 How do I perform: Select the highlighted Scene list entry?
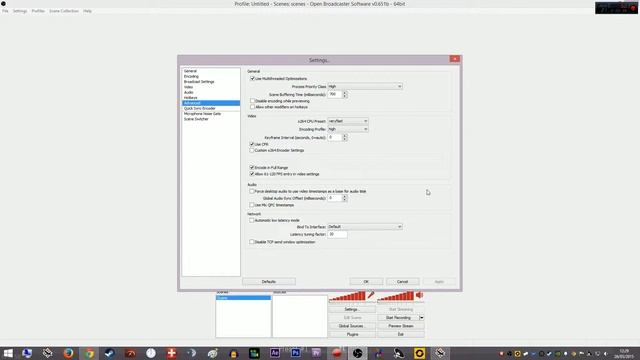point(243,298)
